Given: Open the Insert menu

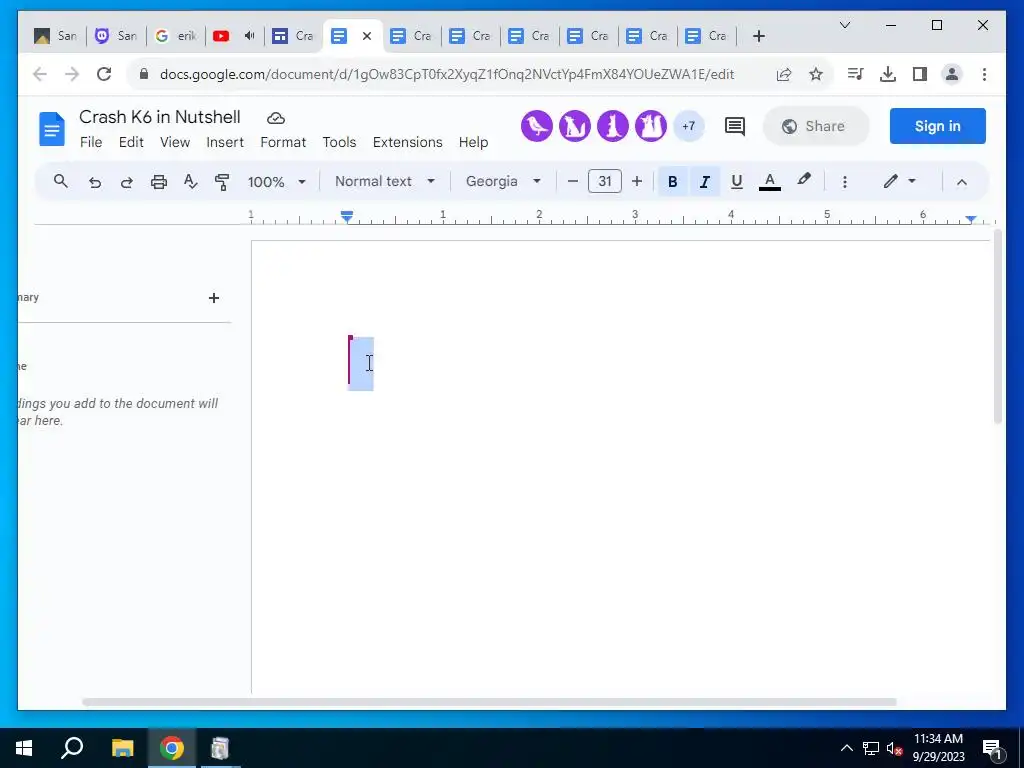Looking at the screenshot, I should 225,142.
